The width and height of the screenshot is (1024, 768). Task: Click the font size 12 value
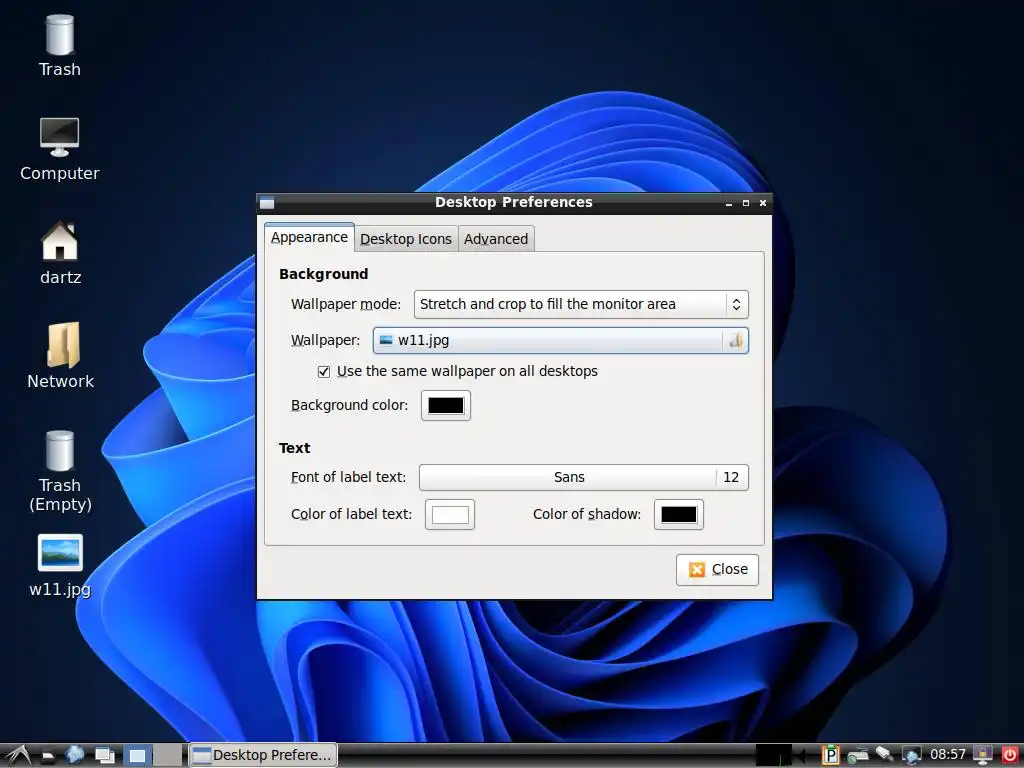pos(731,477)
